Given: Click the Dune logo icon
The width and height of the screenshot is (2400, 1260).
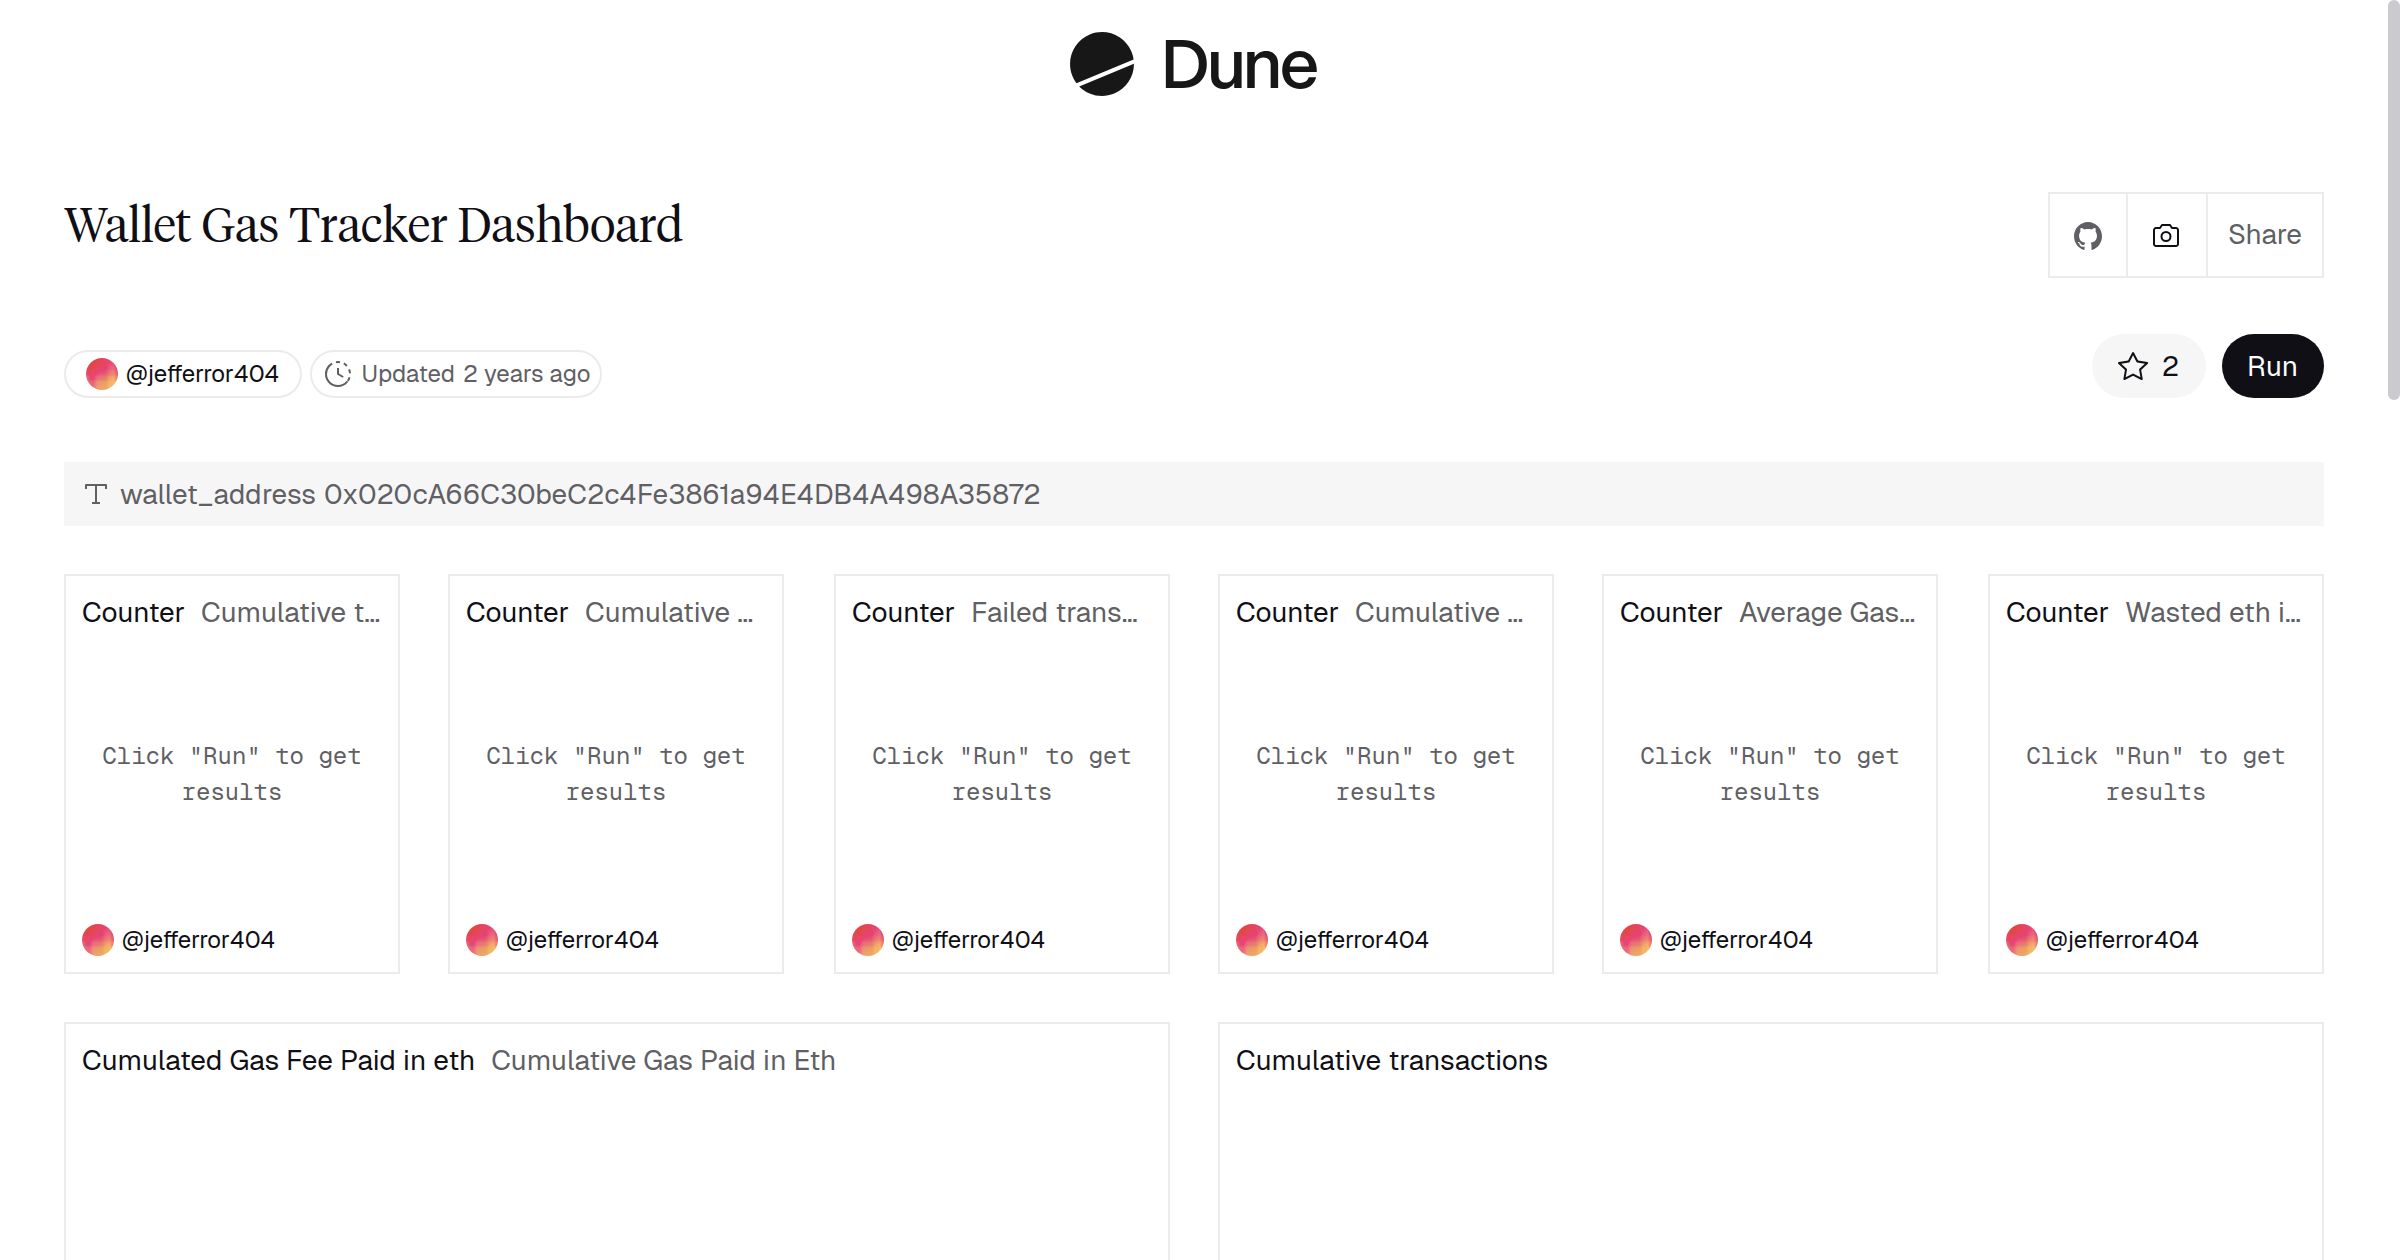Looking at the screenshot, I should (1101, 65).
